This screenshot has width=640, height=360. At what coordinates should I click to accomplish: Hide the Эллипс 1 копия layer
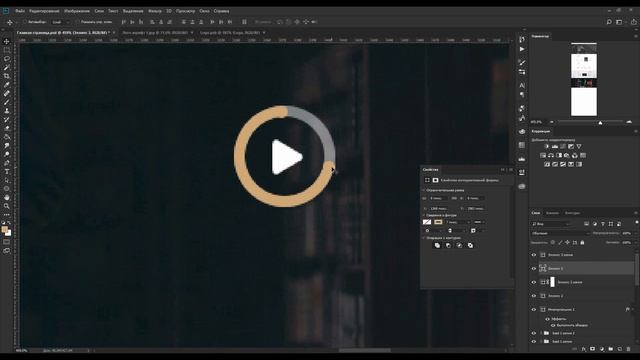533,282
